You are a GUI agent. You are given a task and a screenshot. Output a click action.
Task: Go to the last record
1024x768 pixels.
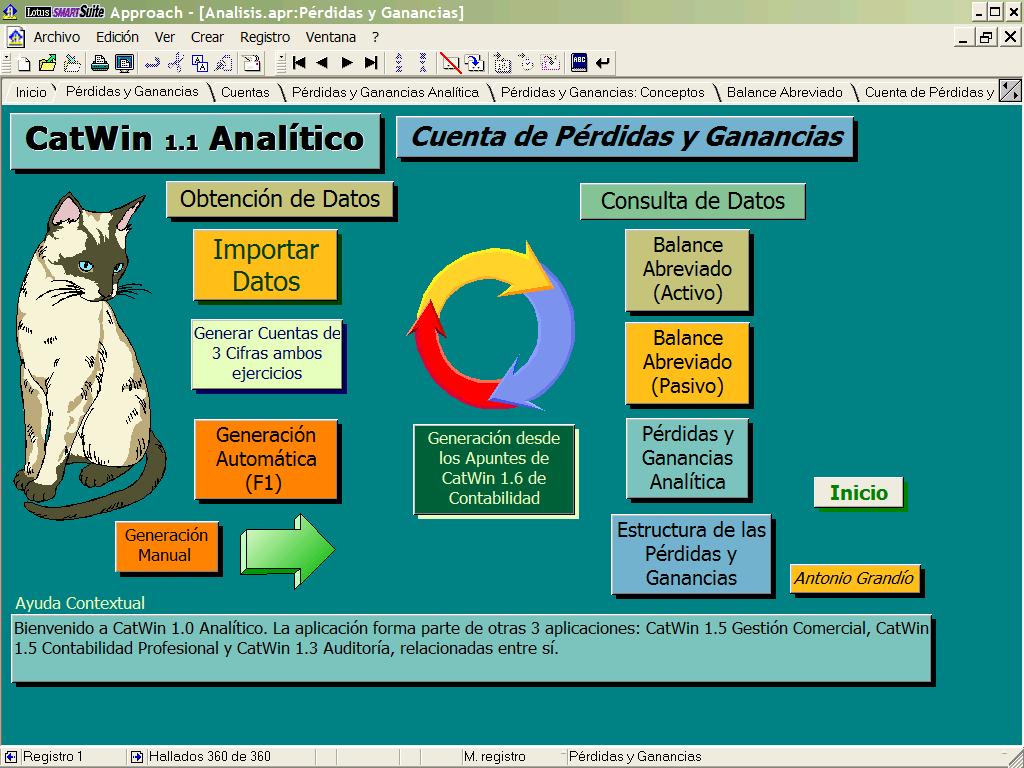[371, 63]
